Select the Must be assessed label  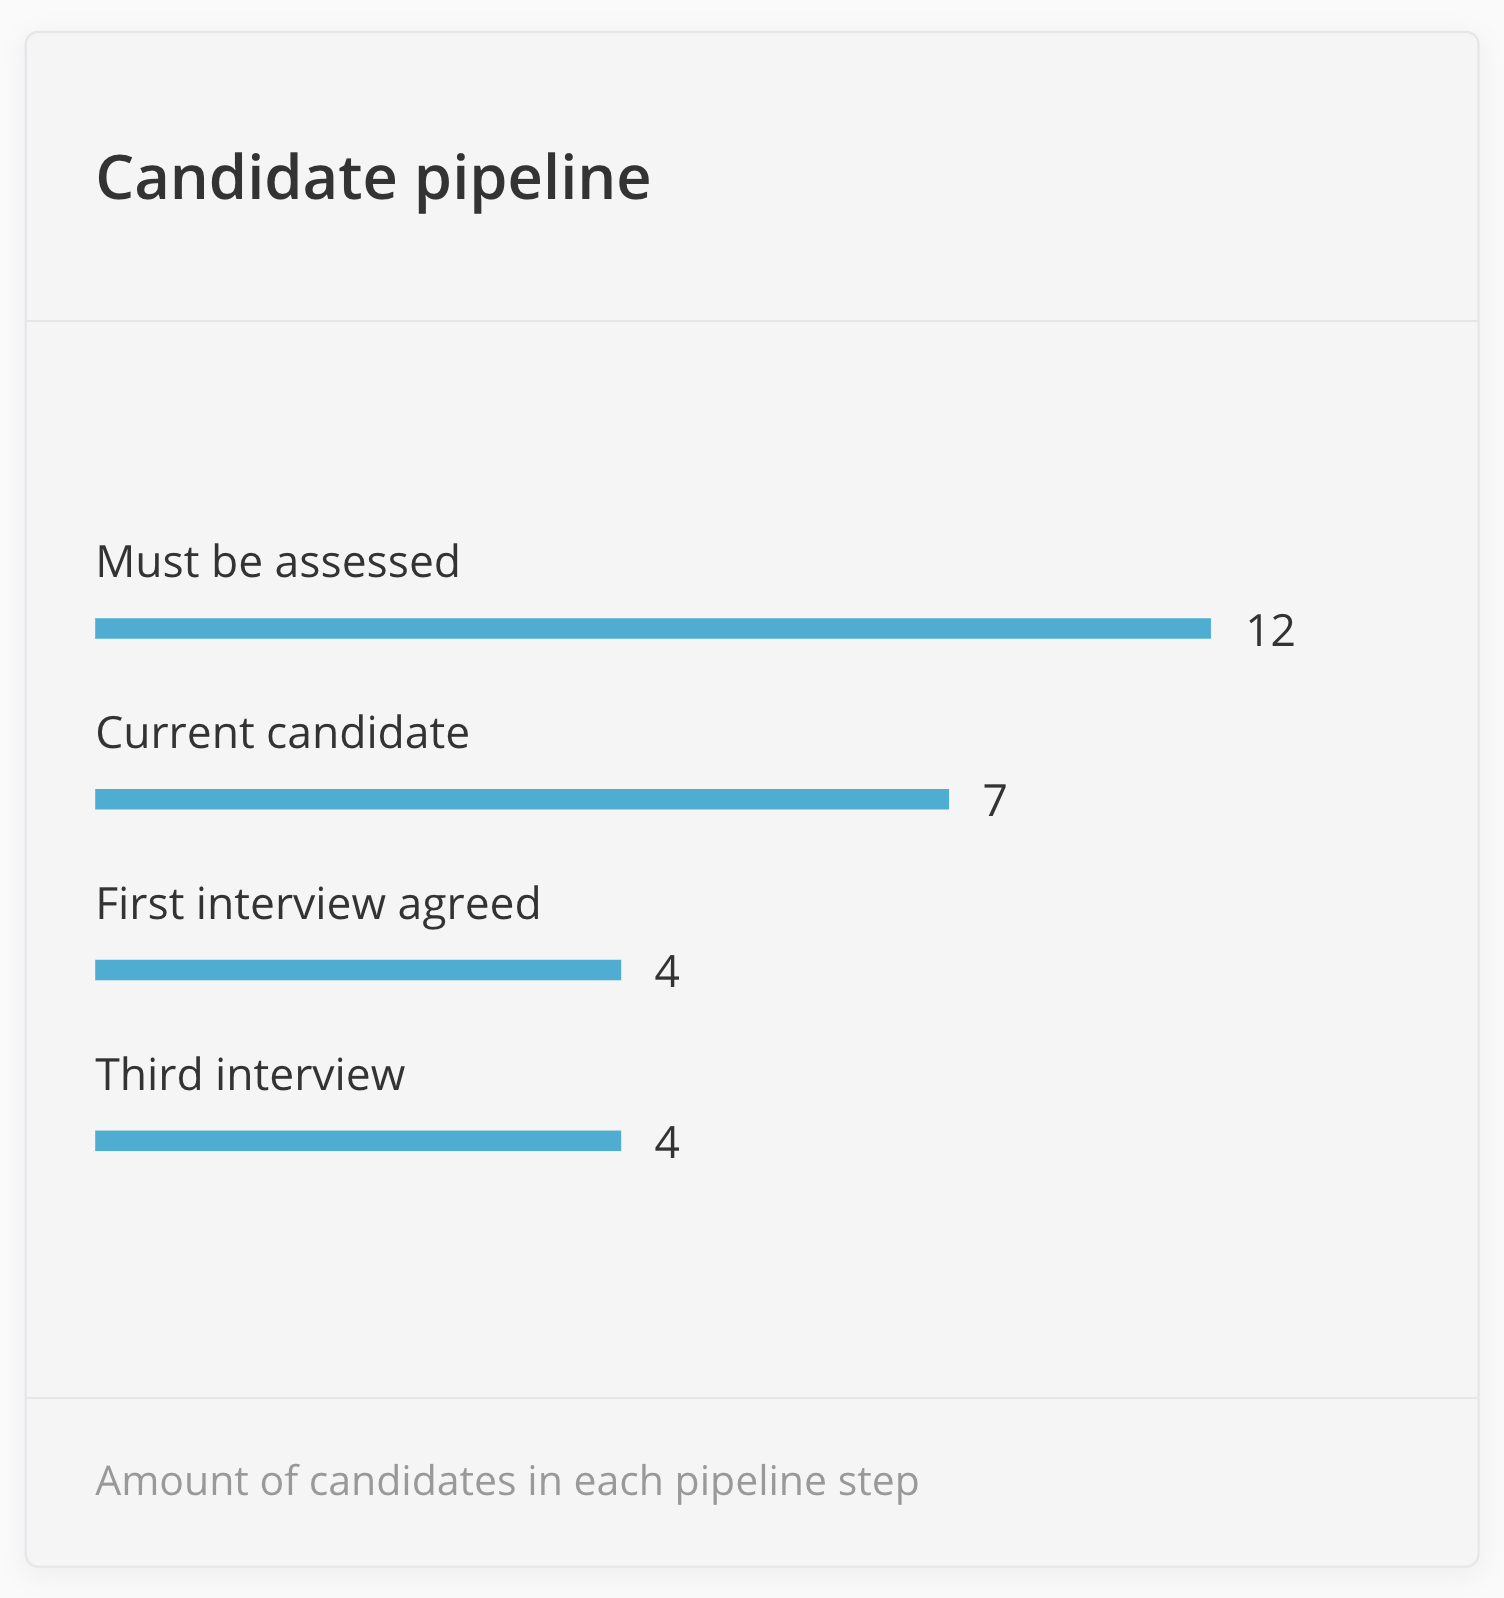coord(277,561)
